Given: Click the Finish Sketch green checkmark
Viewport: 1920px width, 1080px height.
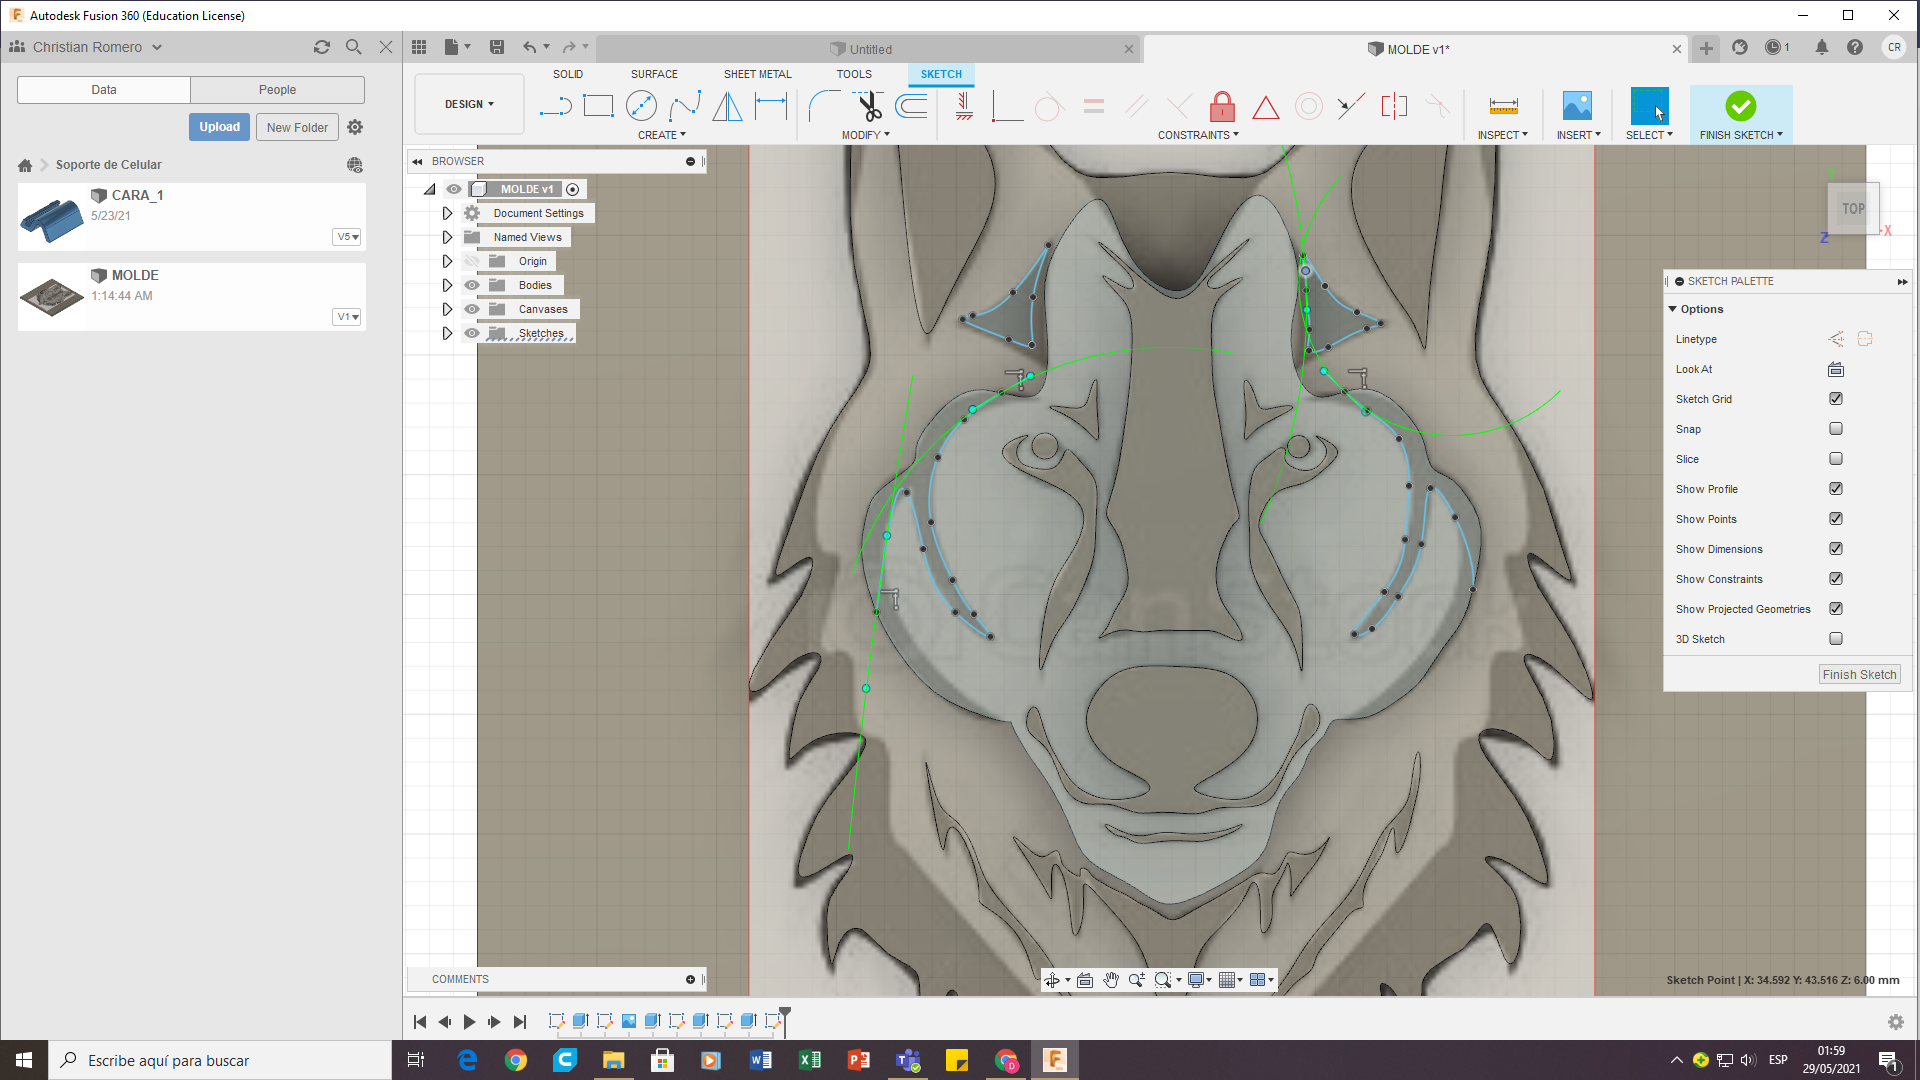Looking at the screenshot, I should (1740, 106).
